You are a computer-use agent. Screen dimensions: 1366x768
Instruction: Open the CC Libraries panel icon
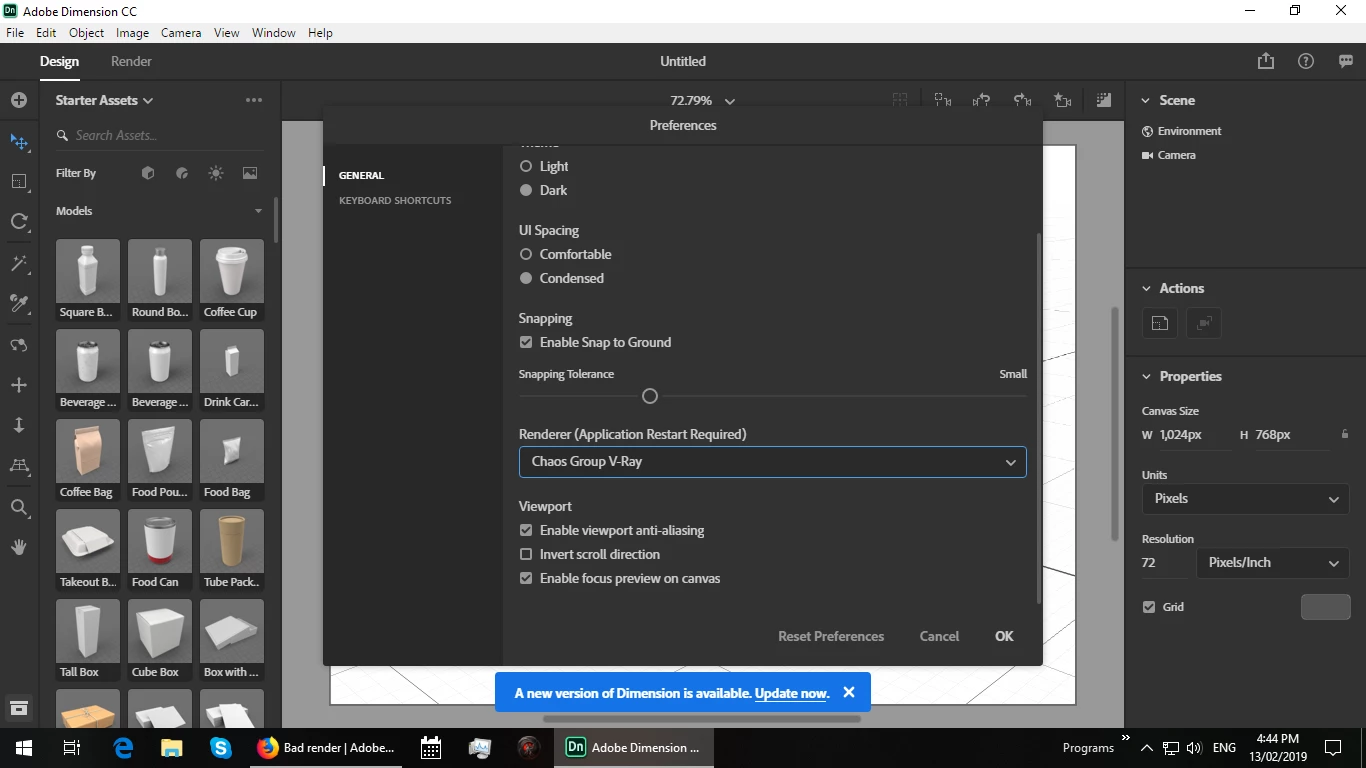[x=18, y=708]
